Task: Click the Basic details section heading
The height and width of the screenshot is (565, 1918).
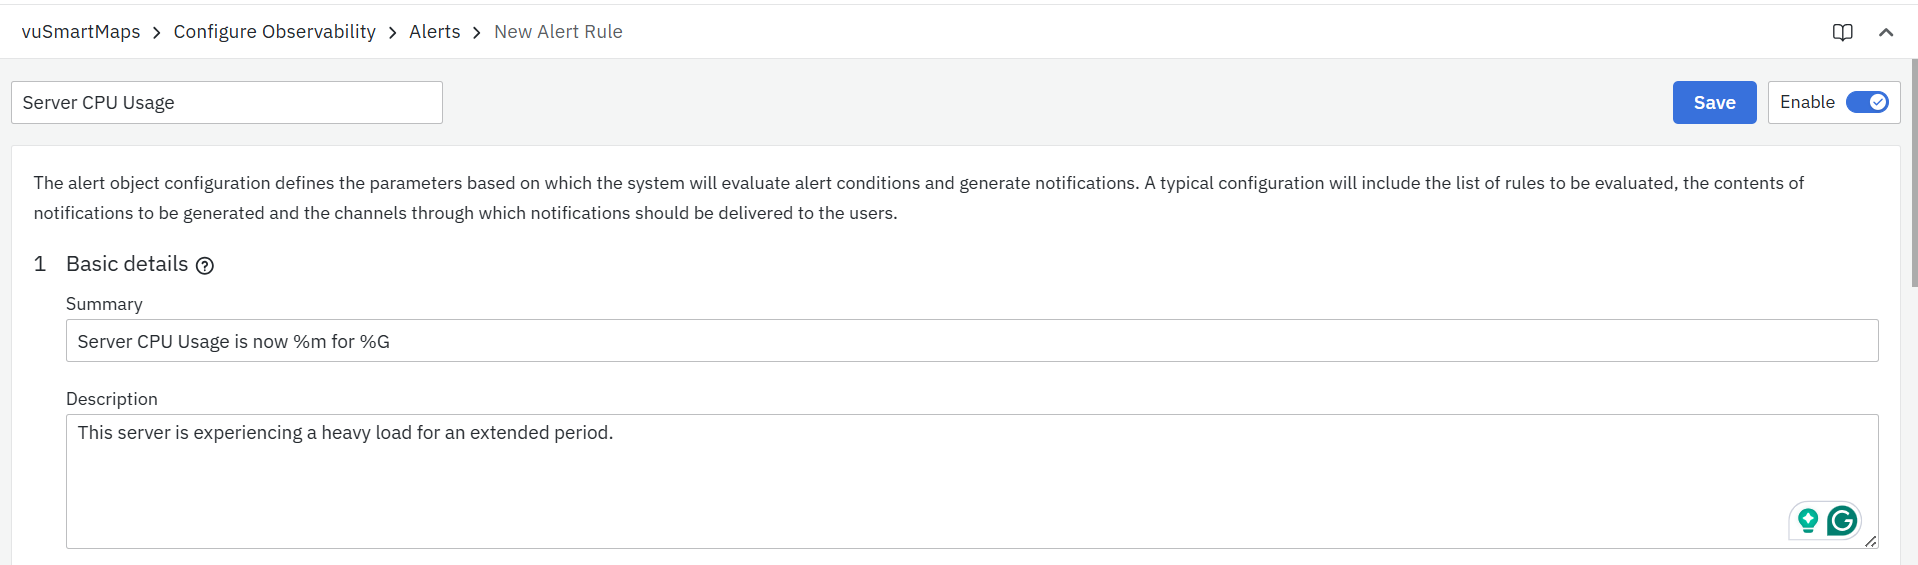Action: pos(127,264)
